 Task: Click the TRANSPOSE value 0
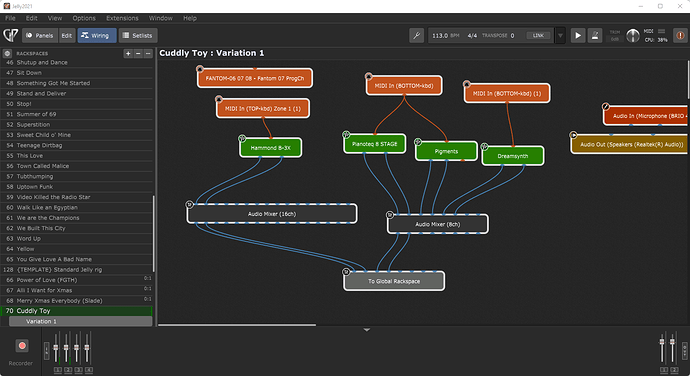click(512, 35)
